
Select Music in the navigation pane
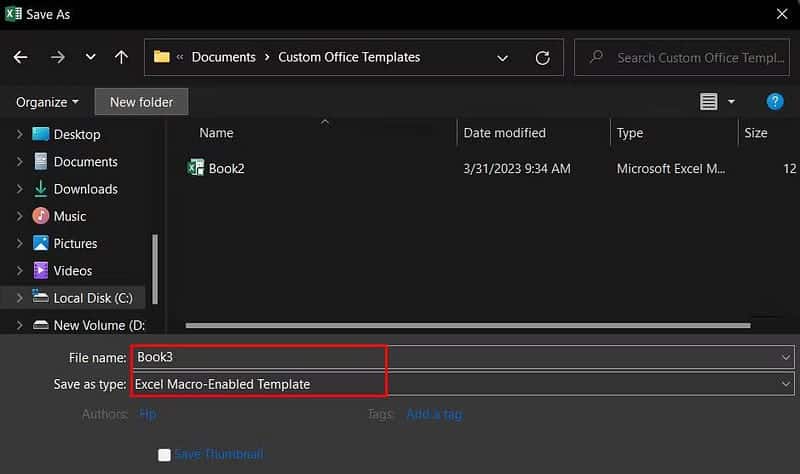click(x=69, y=216)
